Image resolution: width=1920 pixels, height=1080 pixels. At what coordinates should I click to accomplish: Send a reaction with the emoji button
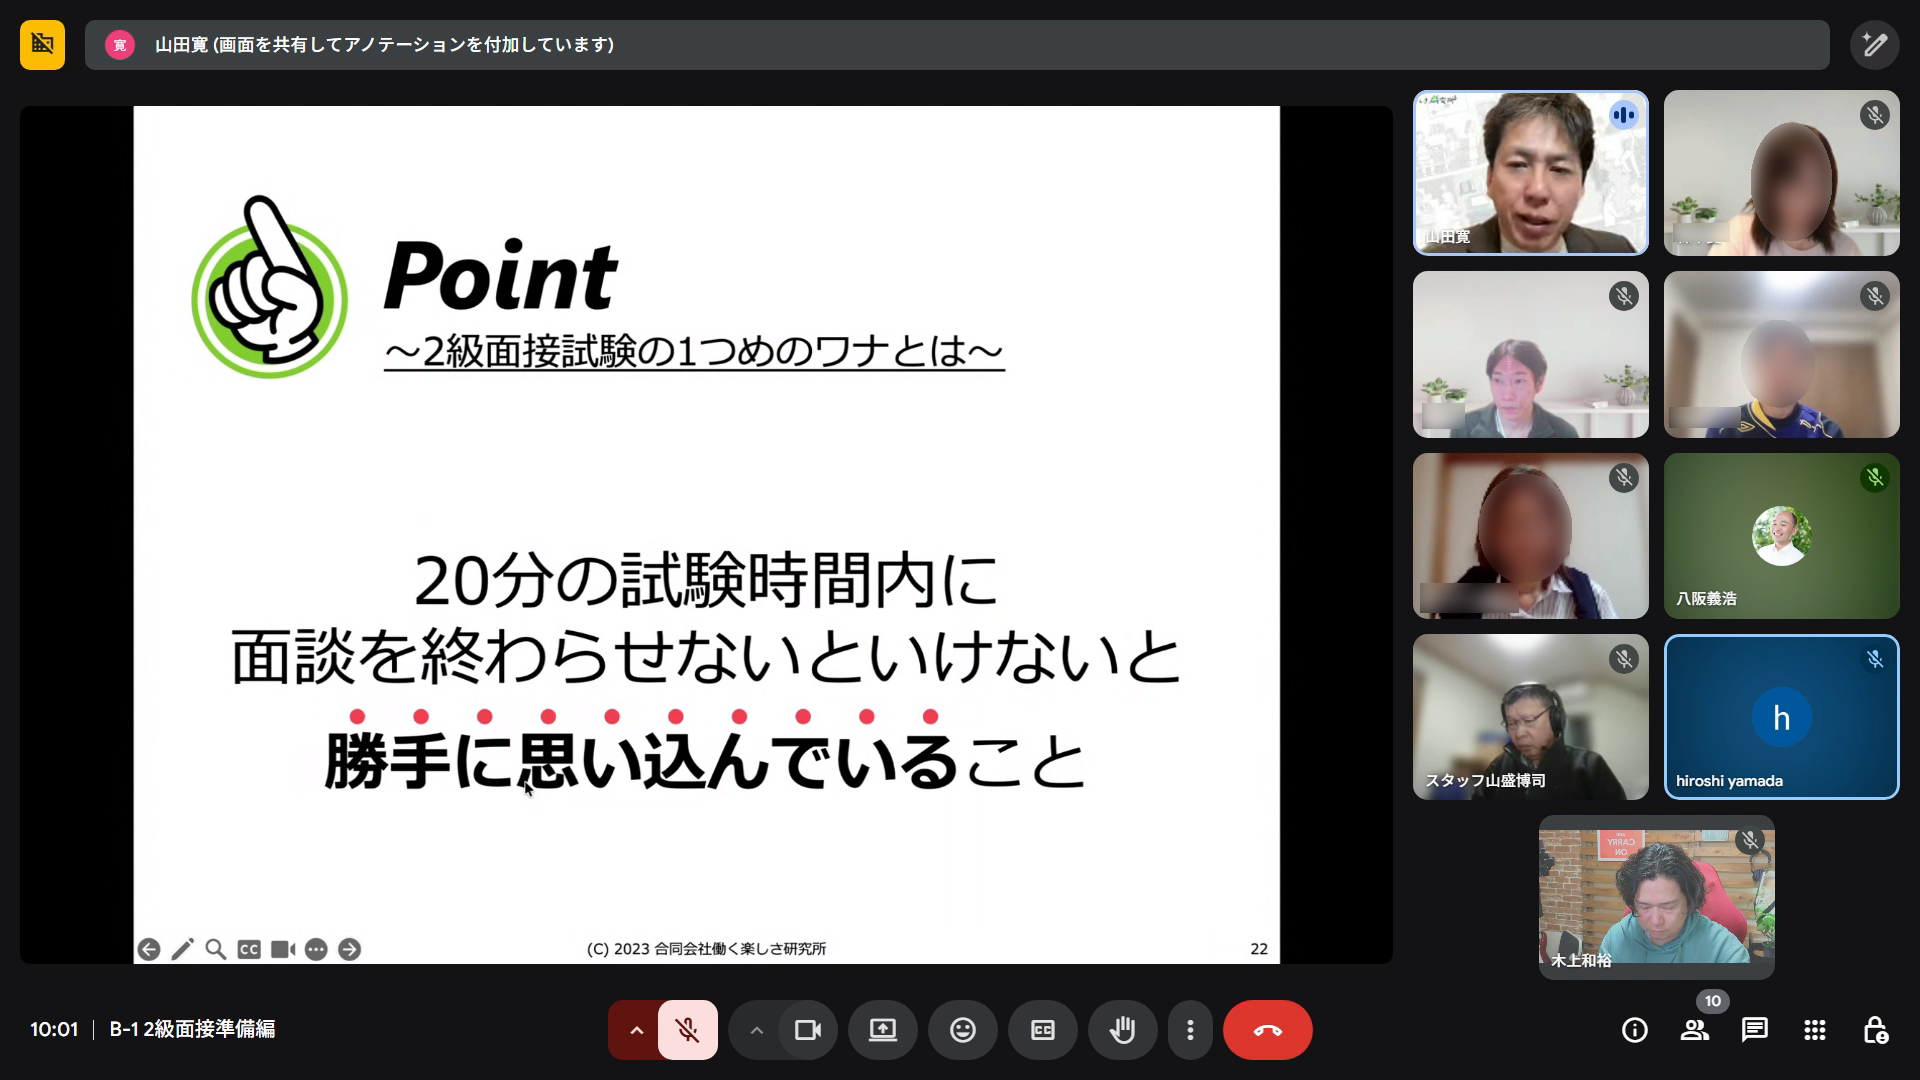click(x=962, y=1030)
